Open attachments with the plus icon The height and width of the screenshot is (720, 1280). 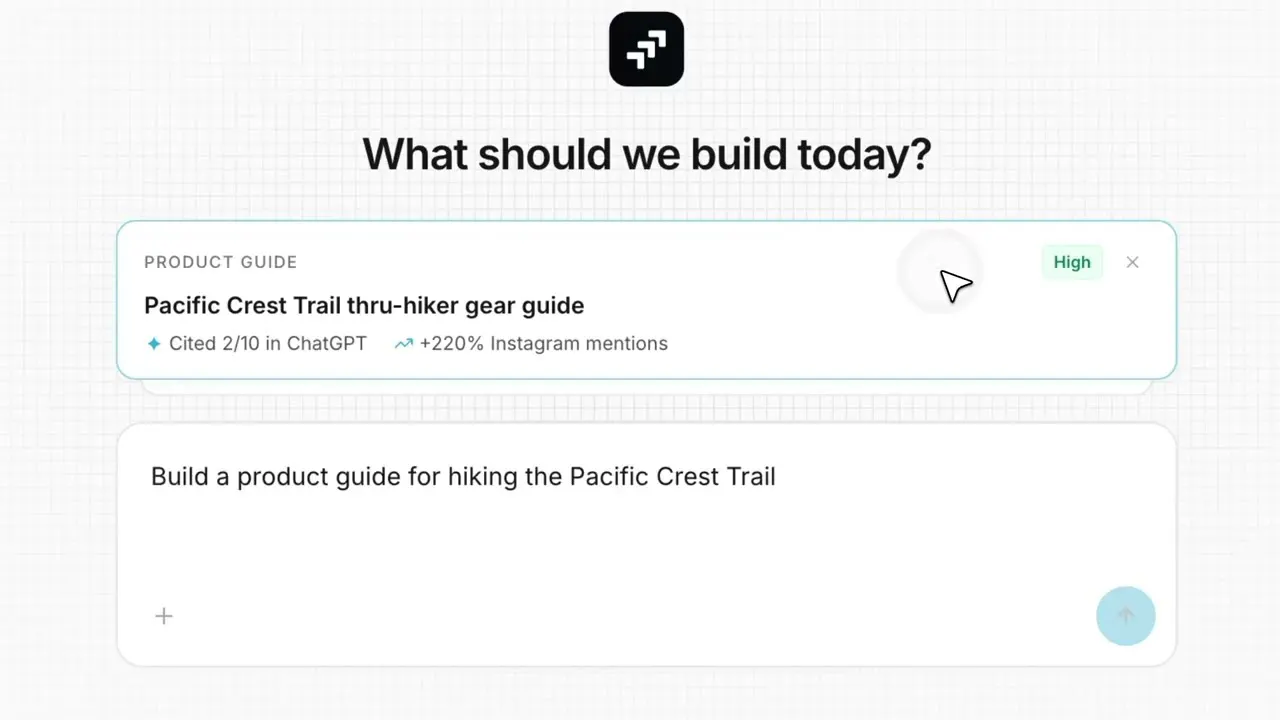164,616
